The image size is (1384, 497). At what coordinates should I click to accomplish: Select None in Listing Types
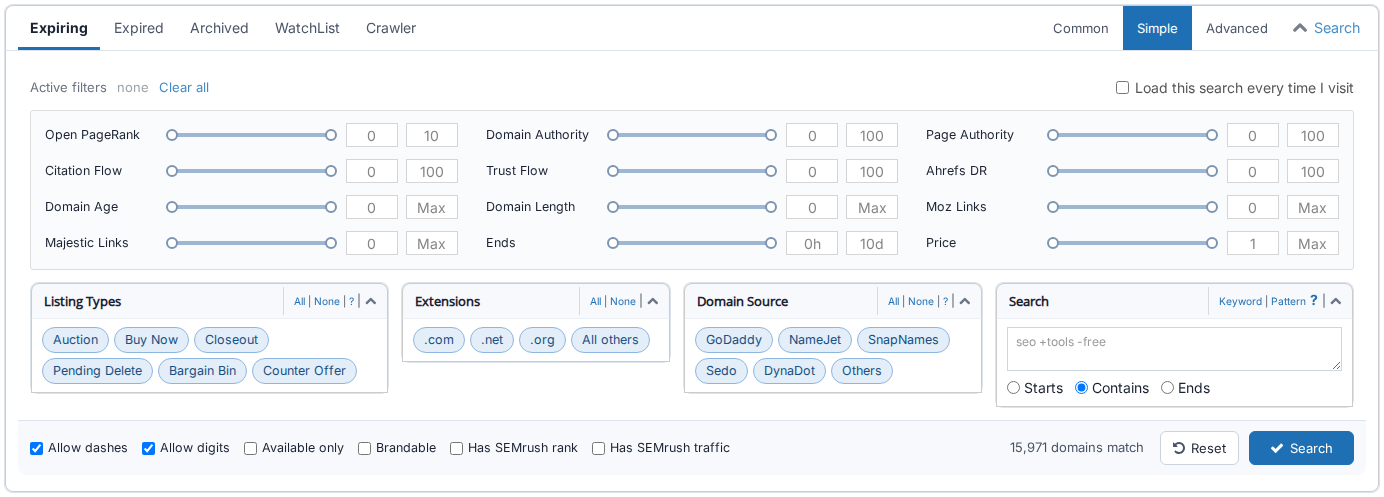[327, 301]
